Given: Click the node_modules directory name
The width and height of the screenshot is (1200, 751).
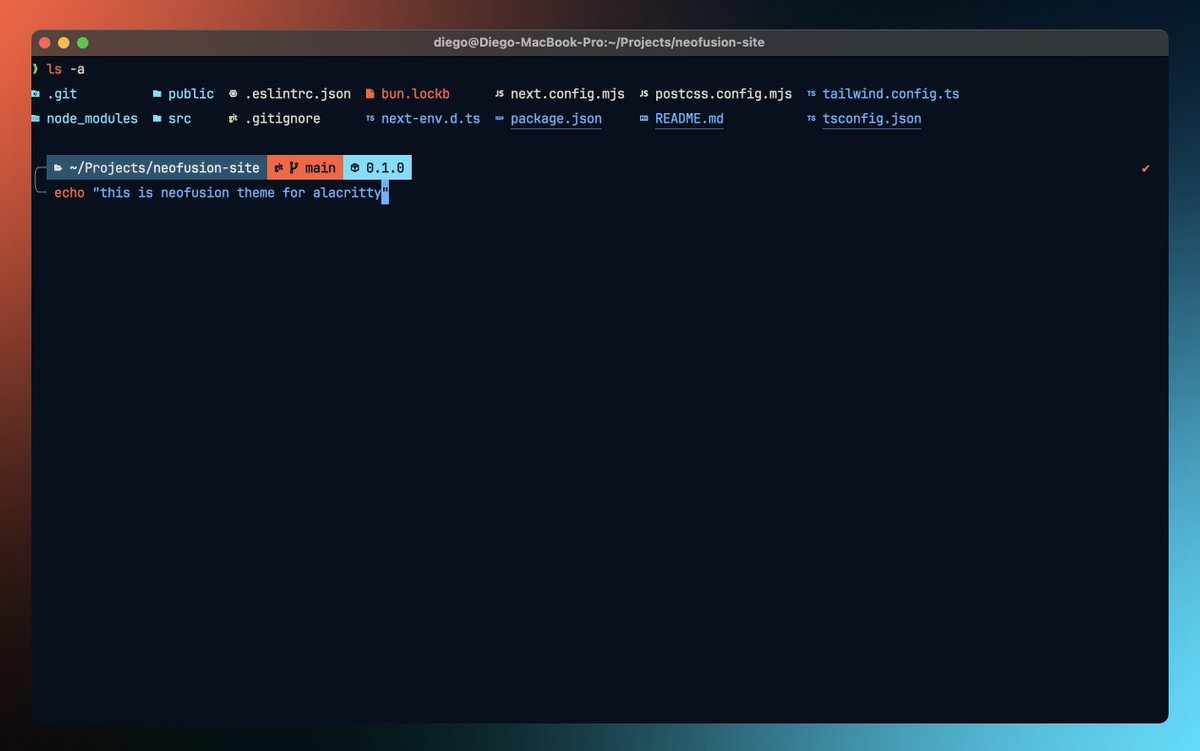Looking at the screenshot, I should tap(92, 118).
